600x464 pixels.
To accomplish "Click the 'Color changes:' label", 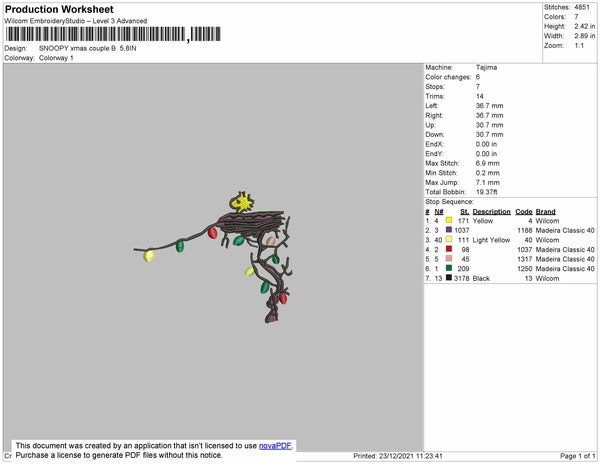I will coord(448,77).
